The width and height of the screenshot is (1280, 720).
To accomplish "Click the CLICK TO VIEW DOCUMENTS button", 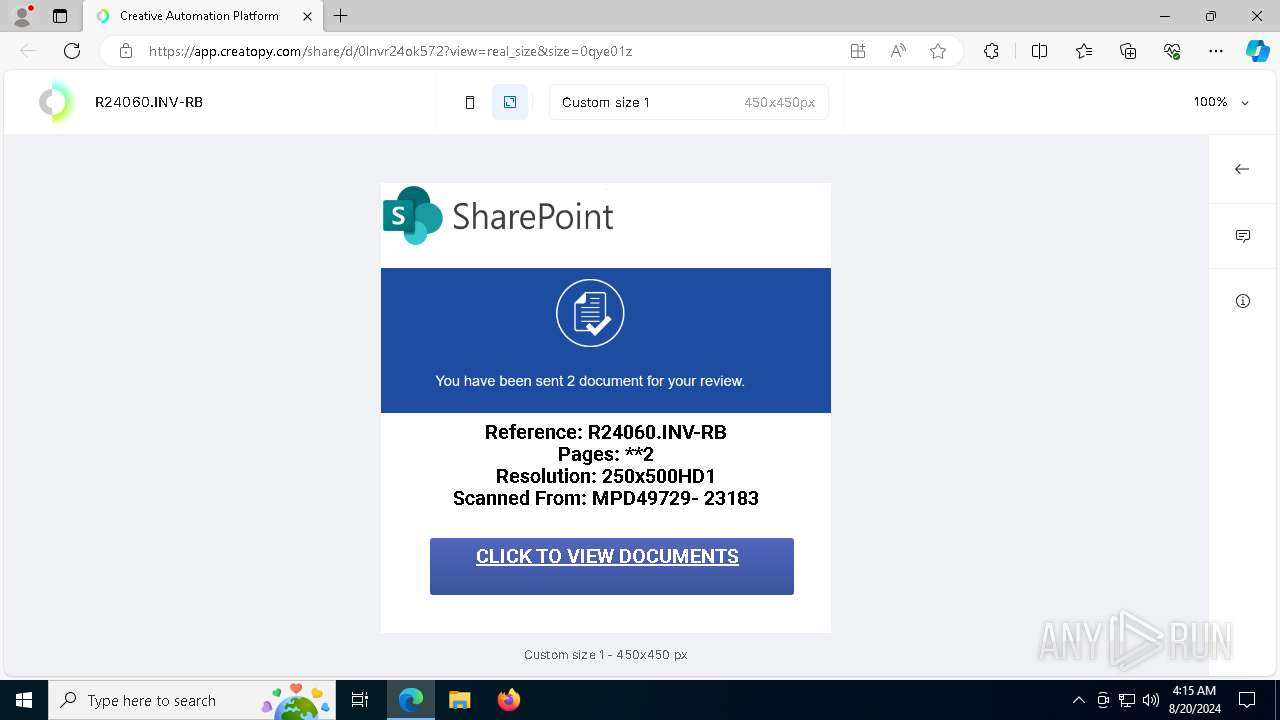I will (x=612, y=566).
